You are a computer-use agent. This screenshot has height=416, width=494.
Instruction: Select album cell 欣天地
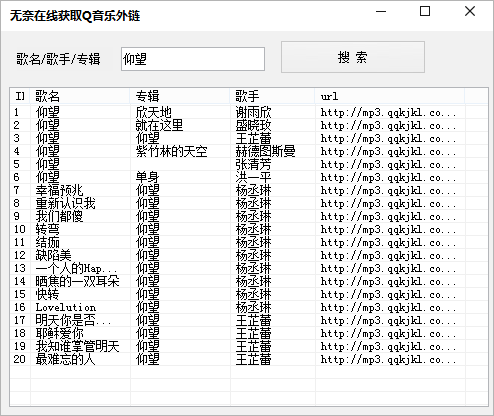(153, 113)
